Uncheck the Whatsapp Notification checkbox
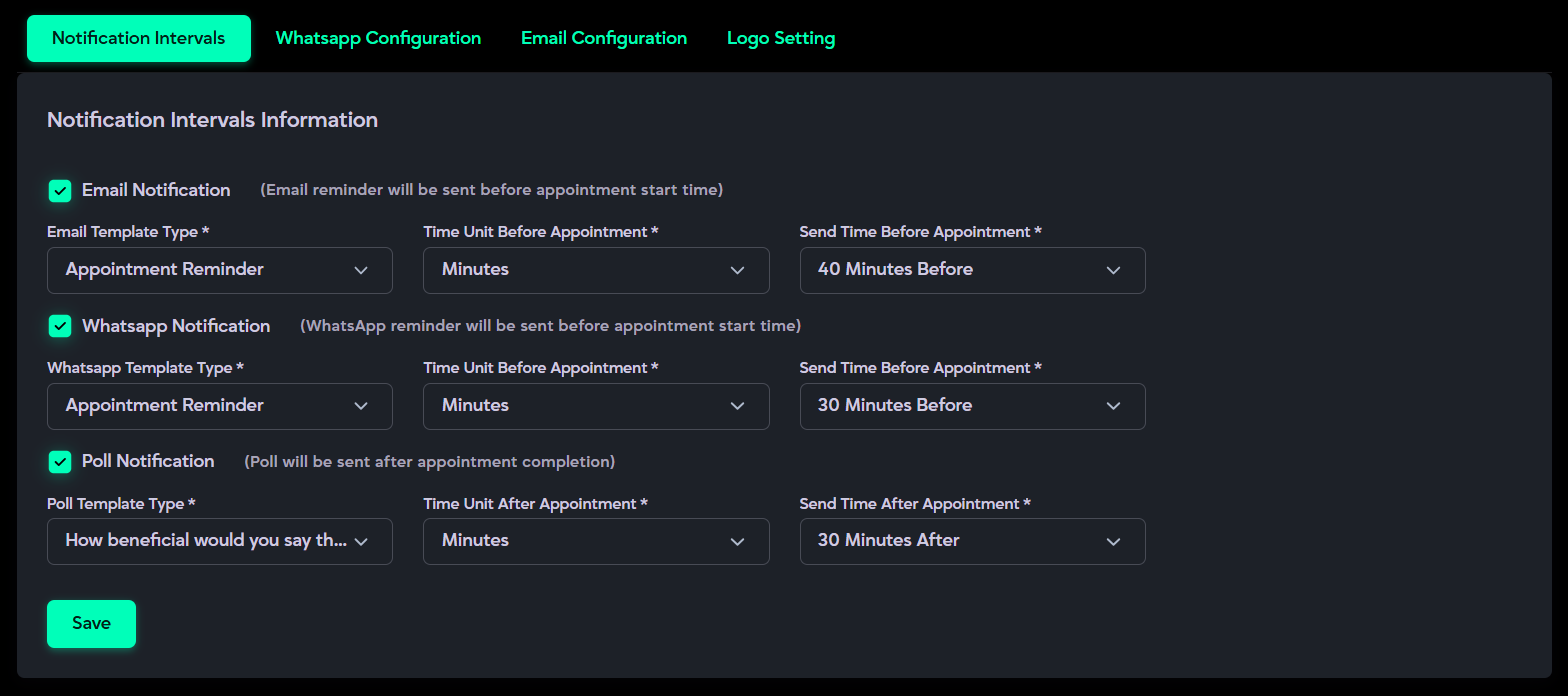This screenshot has width=1568, height=696. (x=60, y=326)
